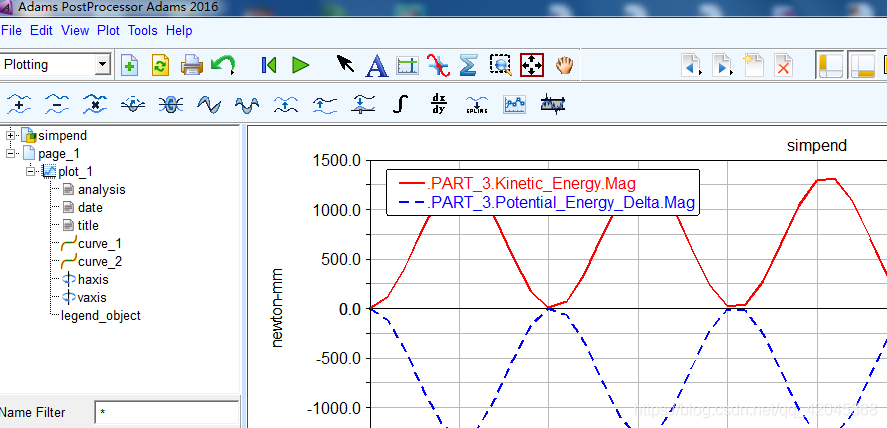Select legend_object in the tree
The image size is (887, 428).
[100, 315]
